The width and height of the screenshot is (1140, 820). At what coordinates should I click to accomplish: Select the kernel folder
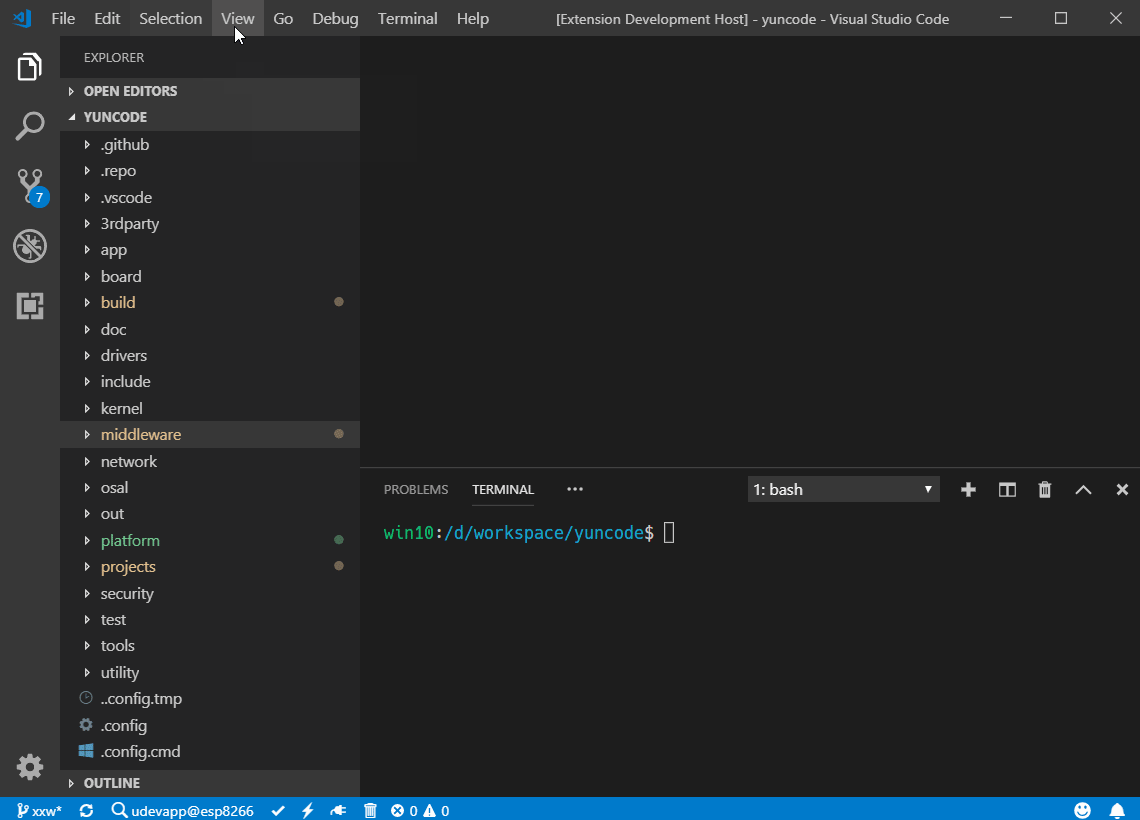click(x=209, y=409)
